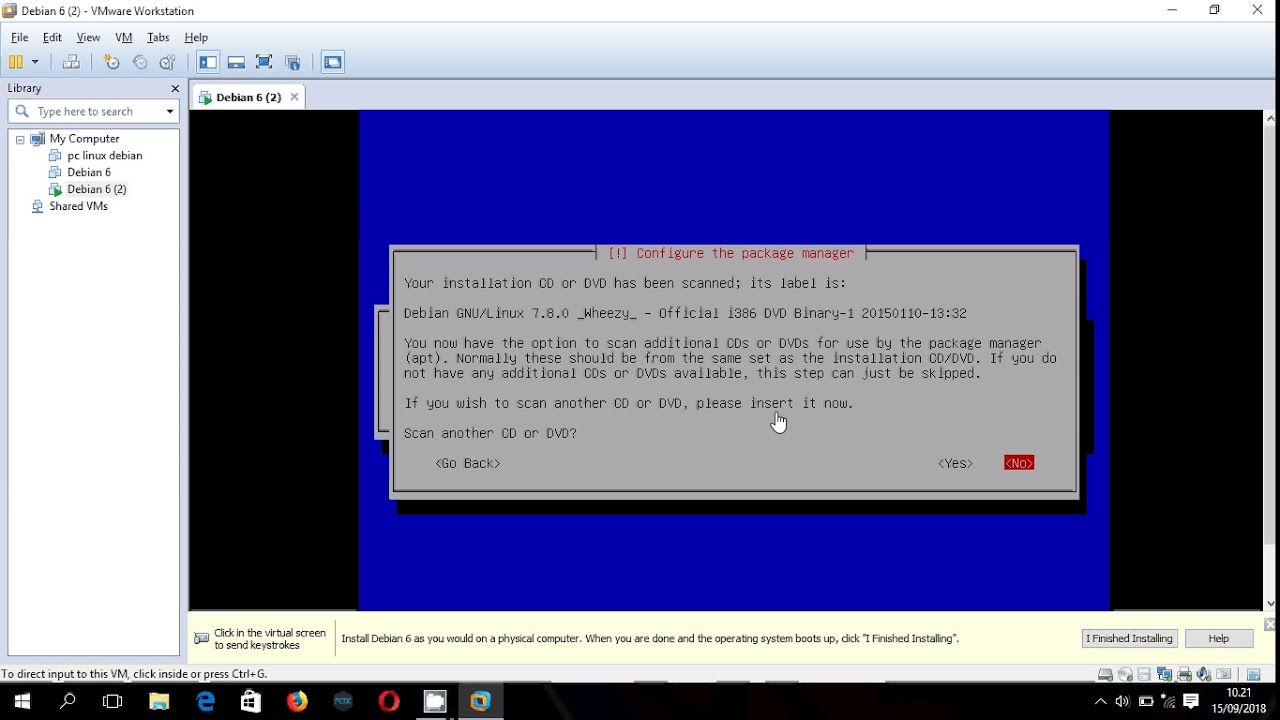Click the click-in-virtual-screen hint icon

pos(202,638)
